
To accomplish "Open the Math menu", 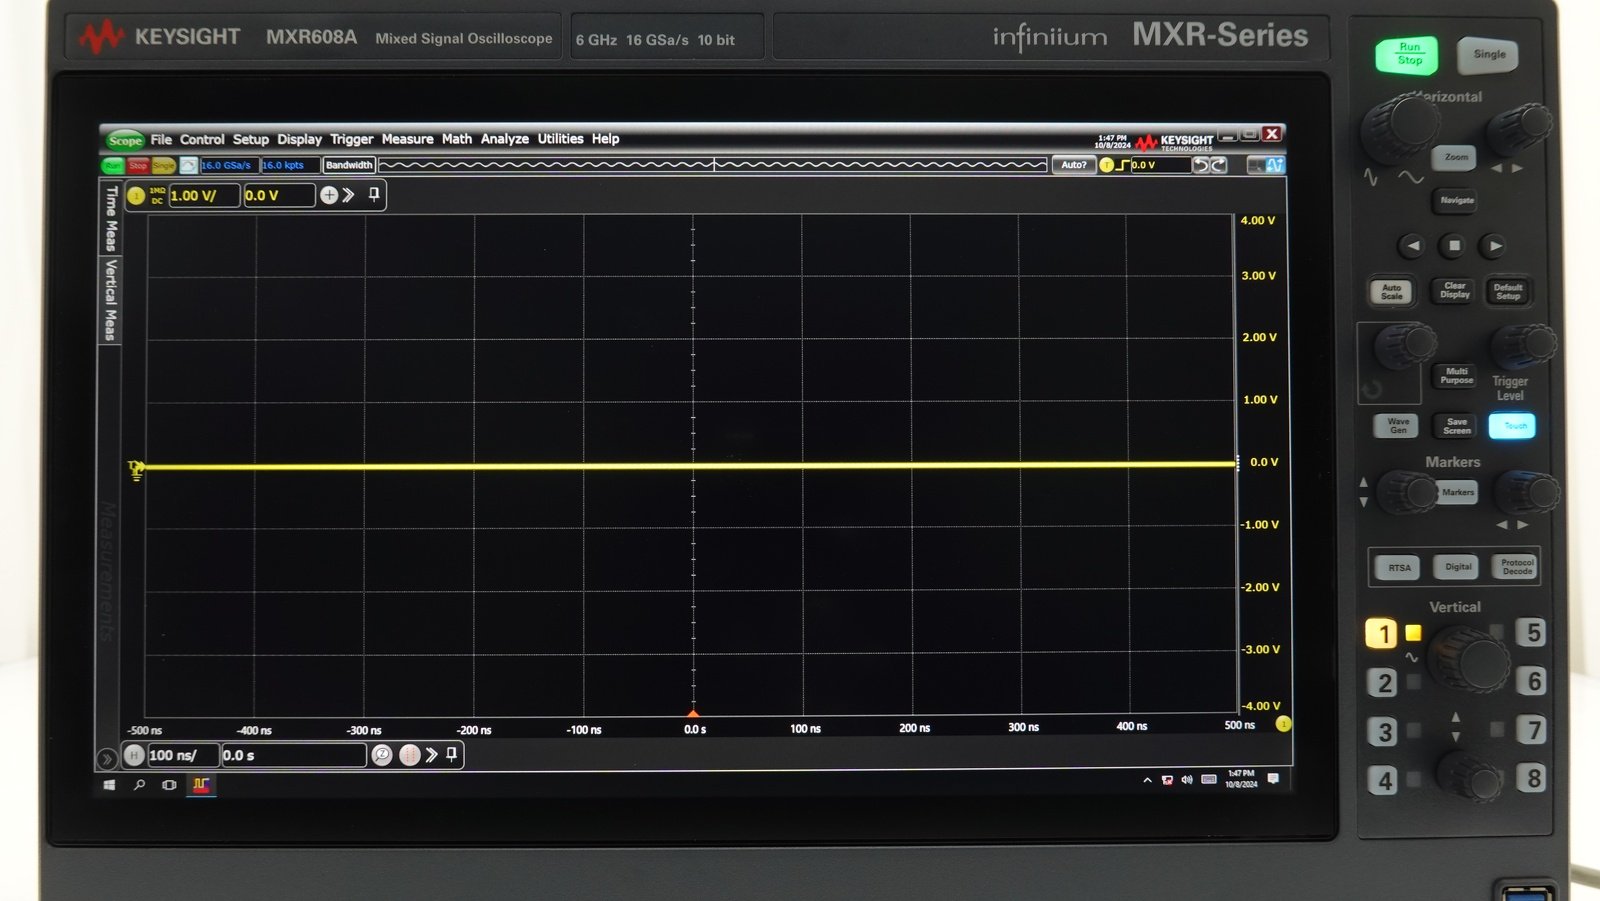I will pos(457,139).
